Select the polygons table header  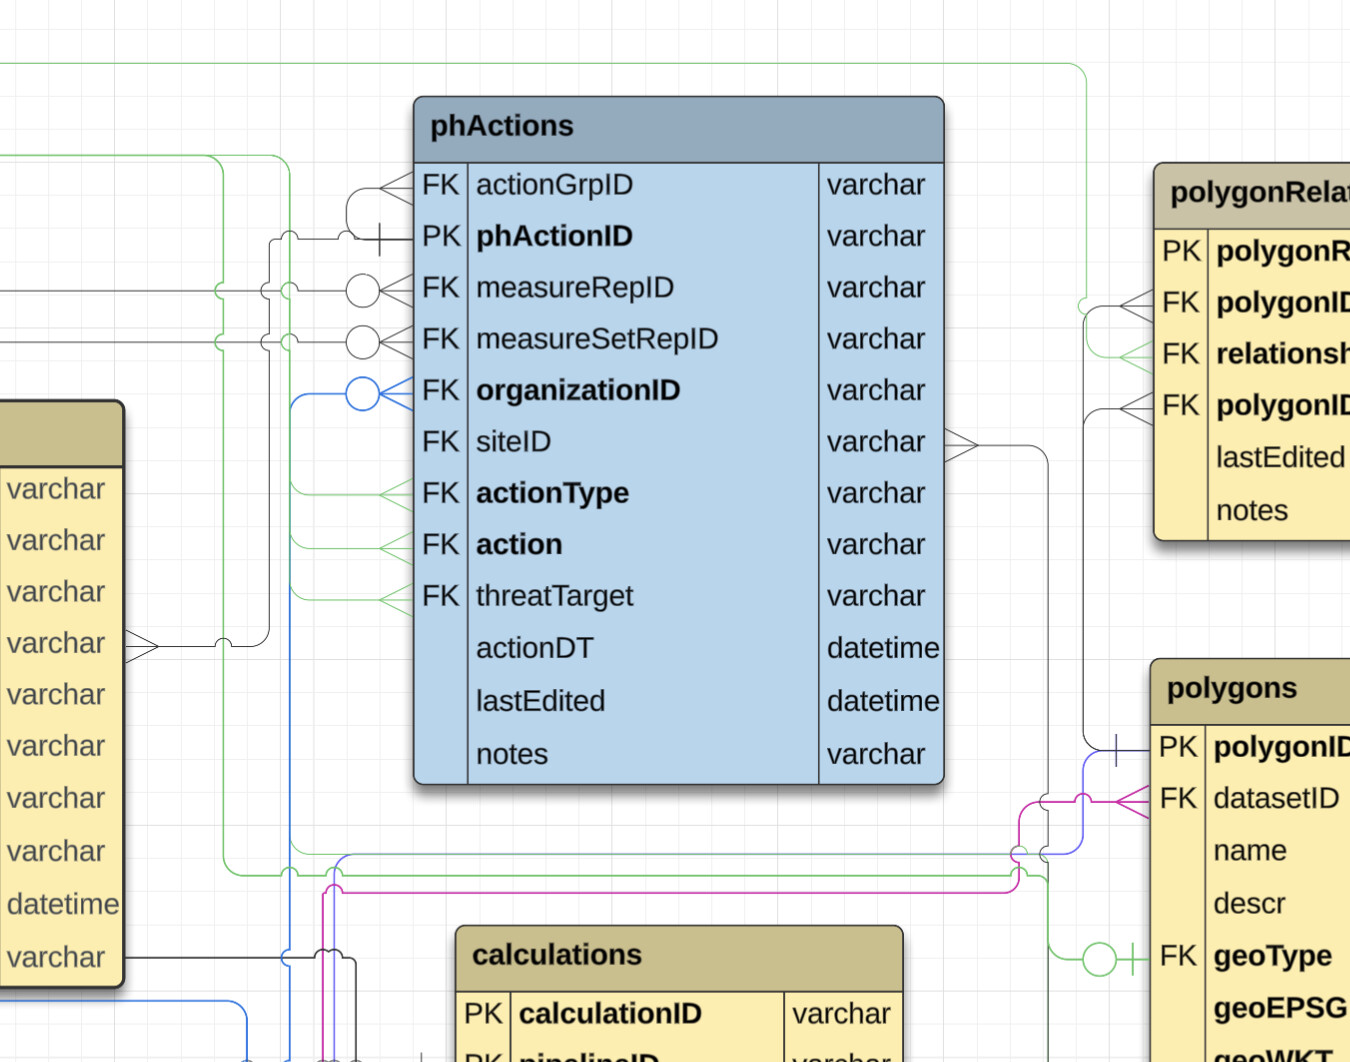click(x=1250, y=691)
